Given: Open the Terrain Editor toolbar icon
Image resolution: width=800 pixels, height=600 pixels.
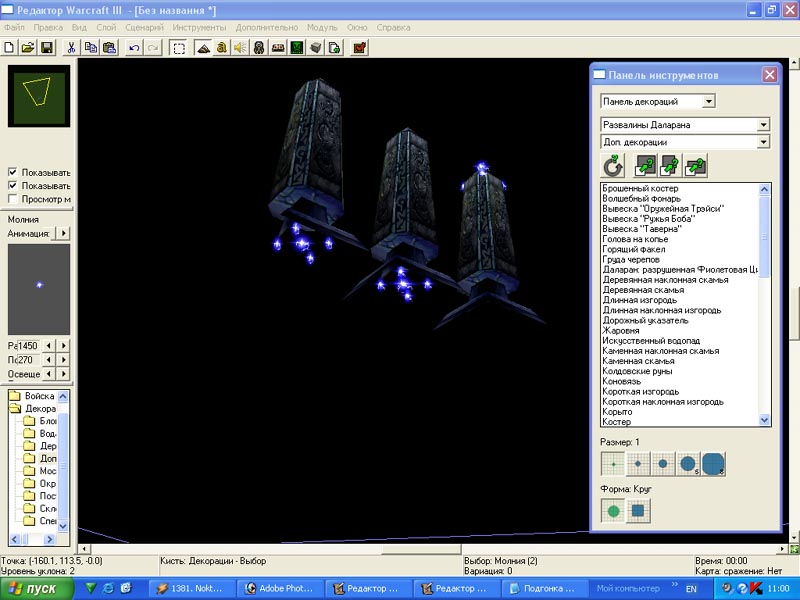Looking at the screenshot, I should (x=203, y=47).
